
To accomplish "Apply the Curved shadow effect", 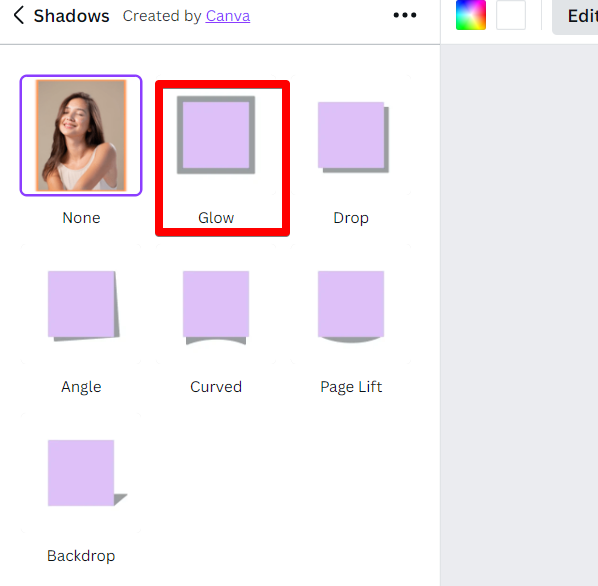I will 216,304.
